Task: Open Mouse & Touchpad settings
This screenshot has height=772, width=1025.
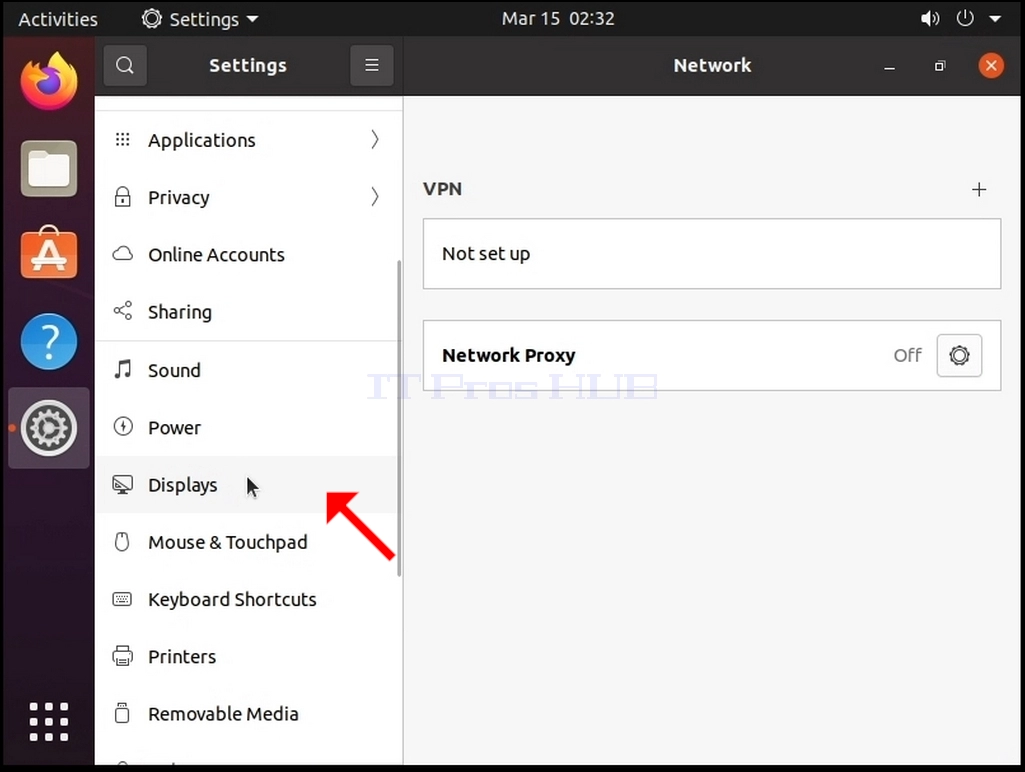Action: tap(246, 542)
